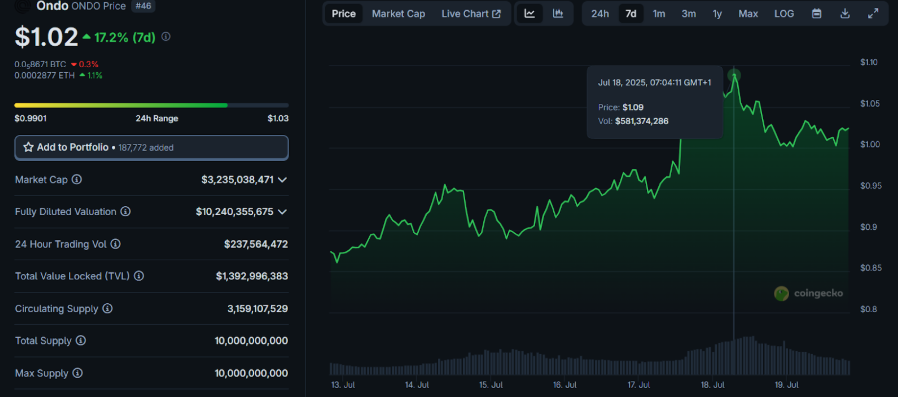Click the Market Cap info icon

(77, 179)
